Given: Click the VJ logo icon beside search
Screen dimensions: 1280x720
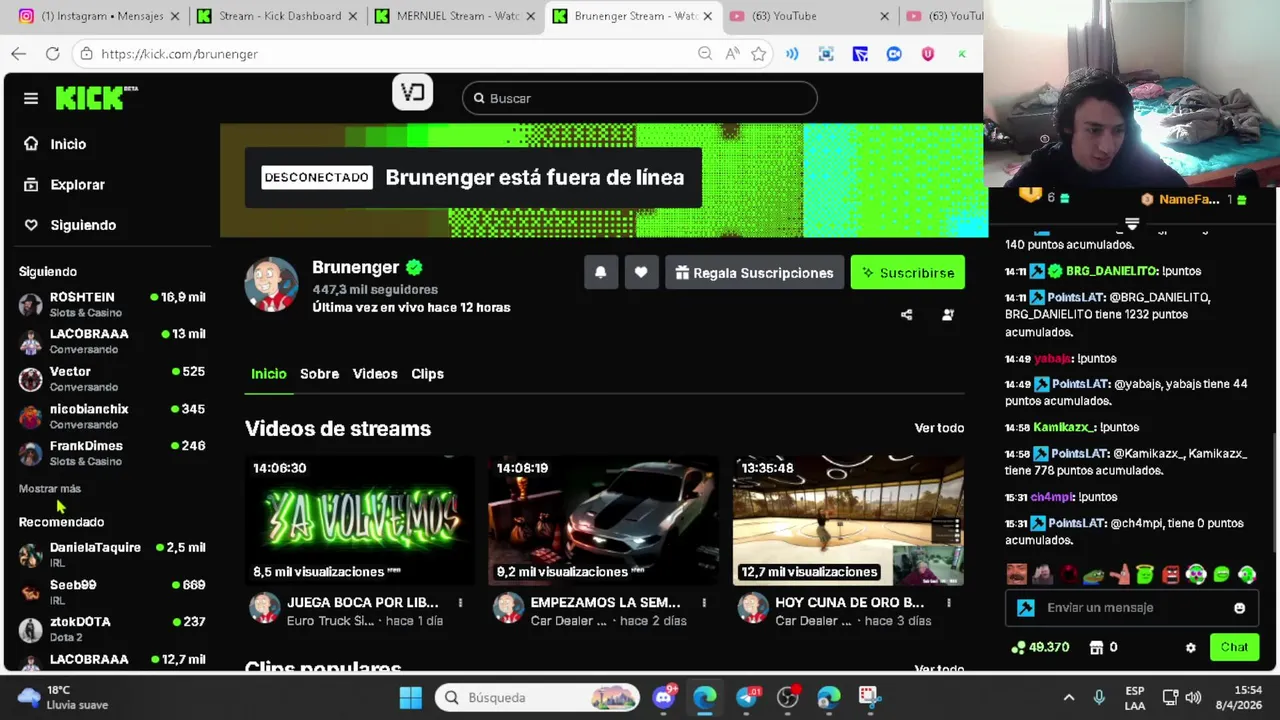Looking at the screenshot, I should (412, 93).
